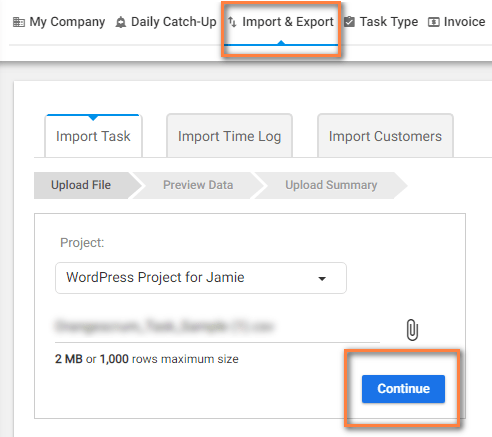This screenshot has width=492, height=437.
Task: Click the paperclip attach file icon
Action: coord(412,330)
